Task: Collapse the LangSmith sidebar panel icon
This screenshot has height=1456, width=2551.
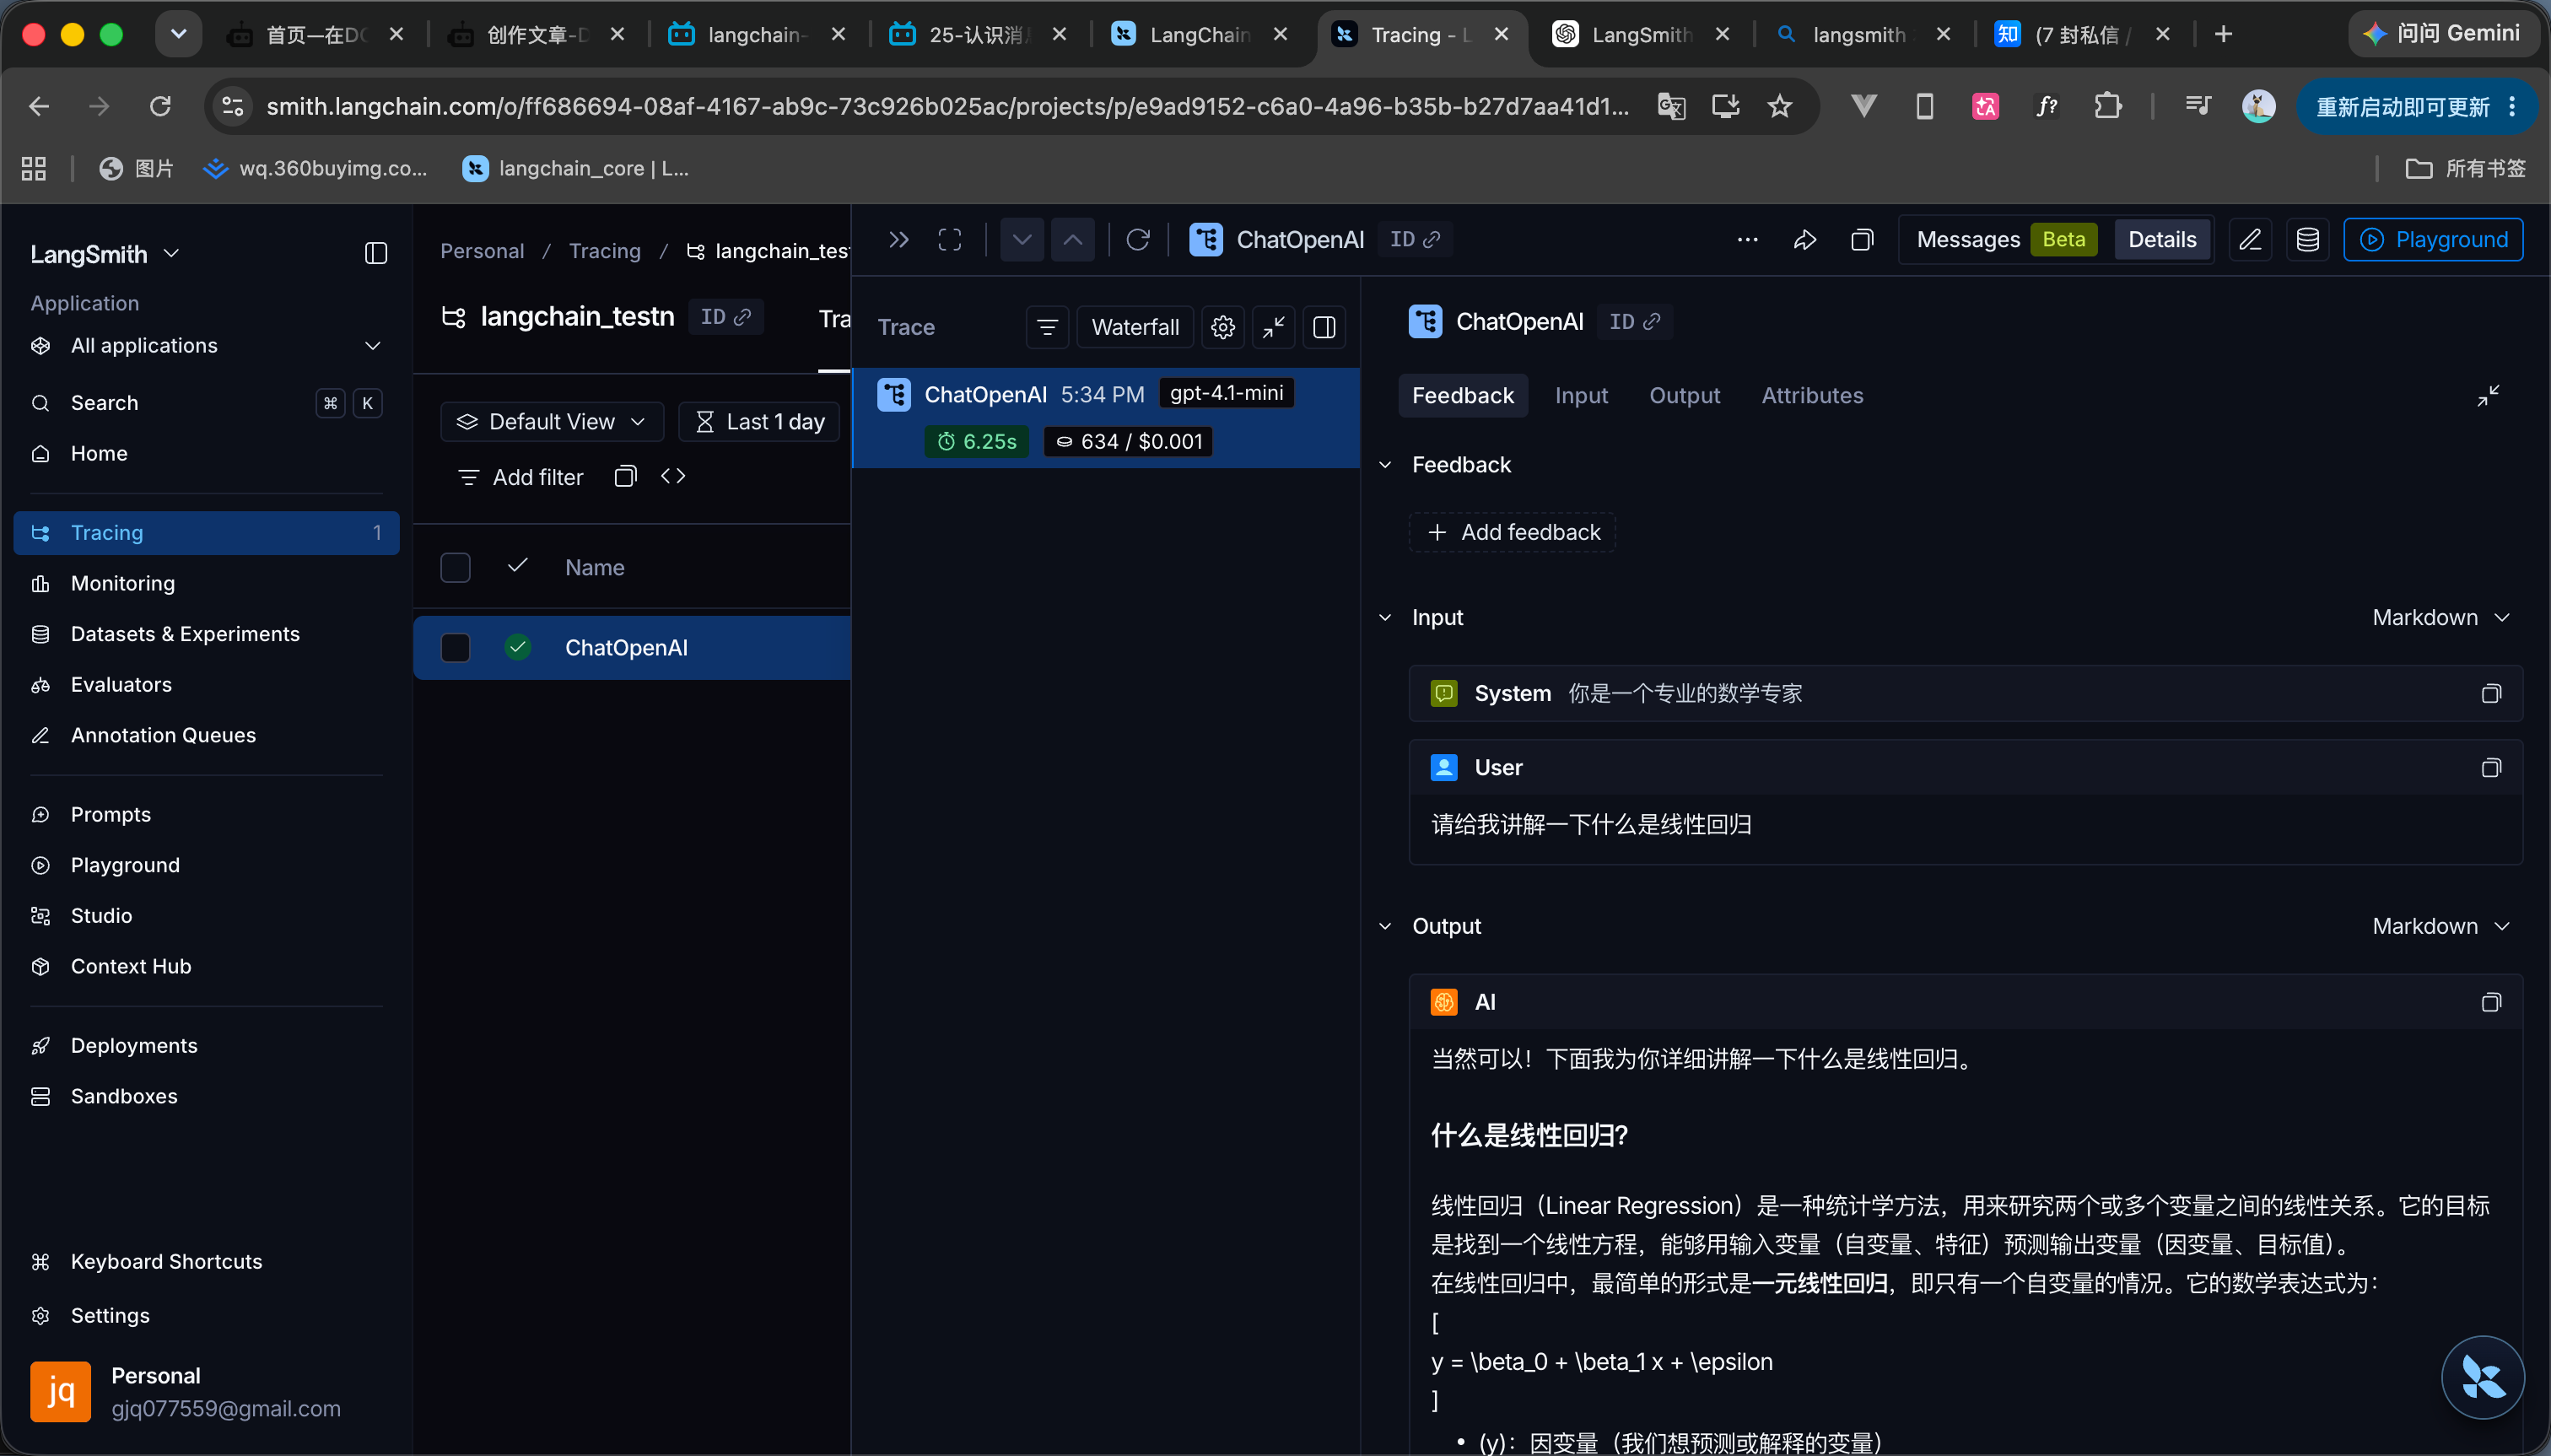Action: click(376, 253)
